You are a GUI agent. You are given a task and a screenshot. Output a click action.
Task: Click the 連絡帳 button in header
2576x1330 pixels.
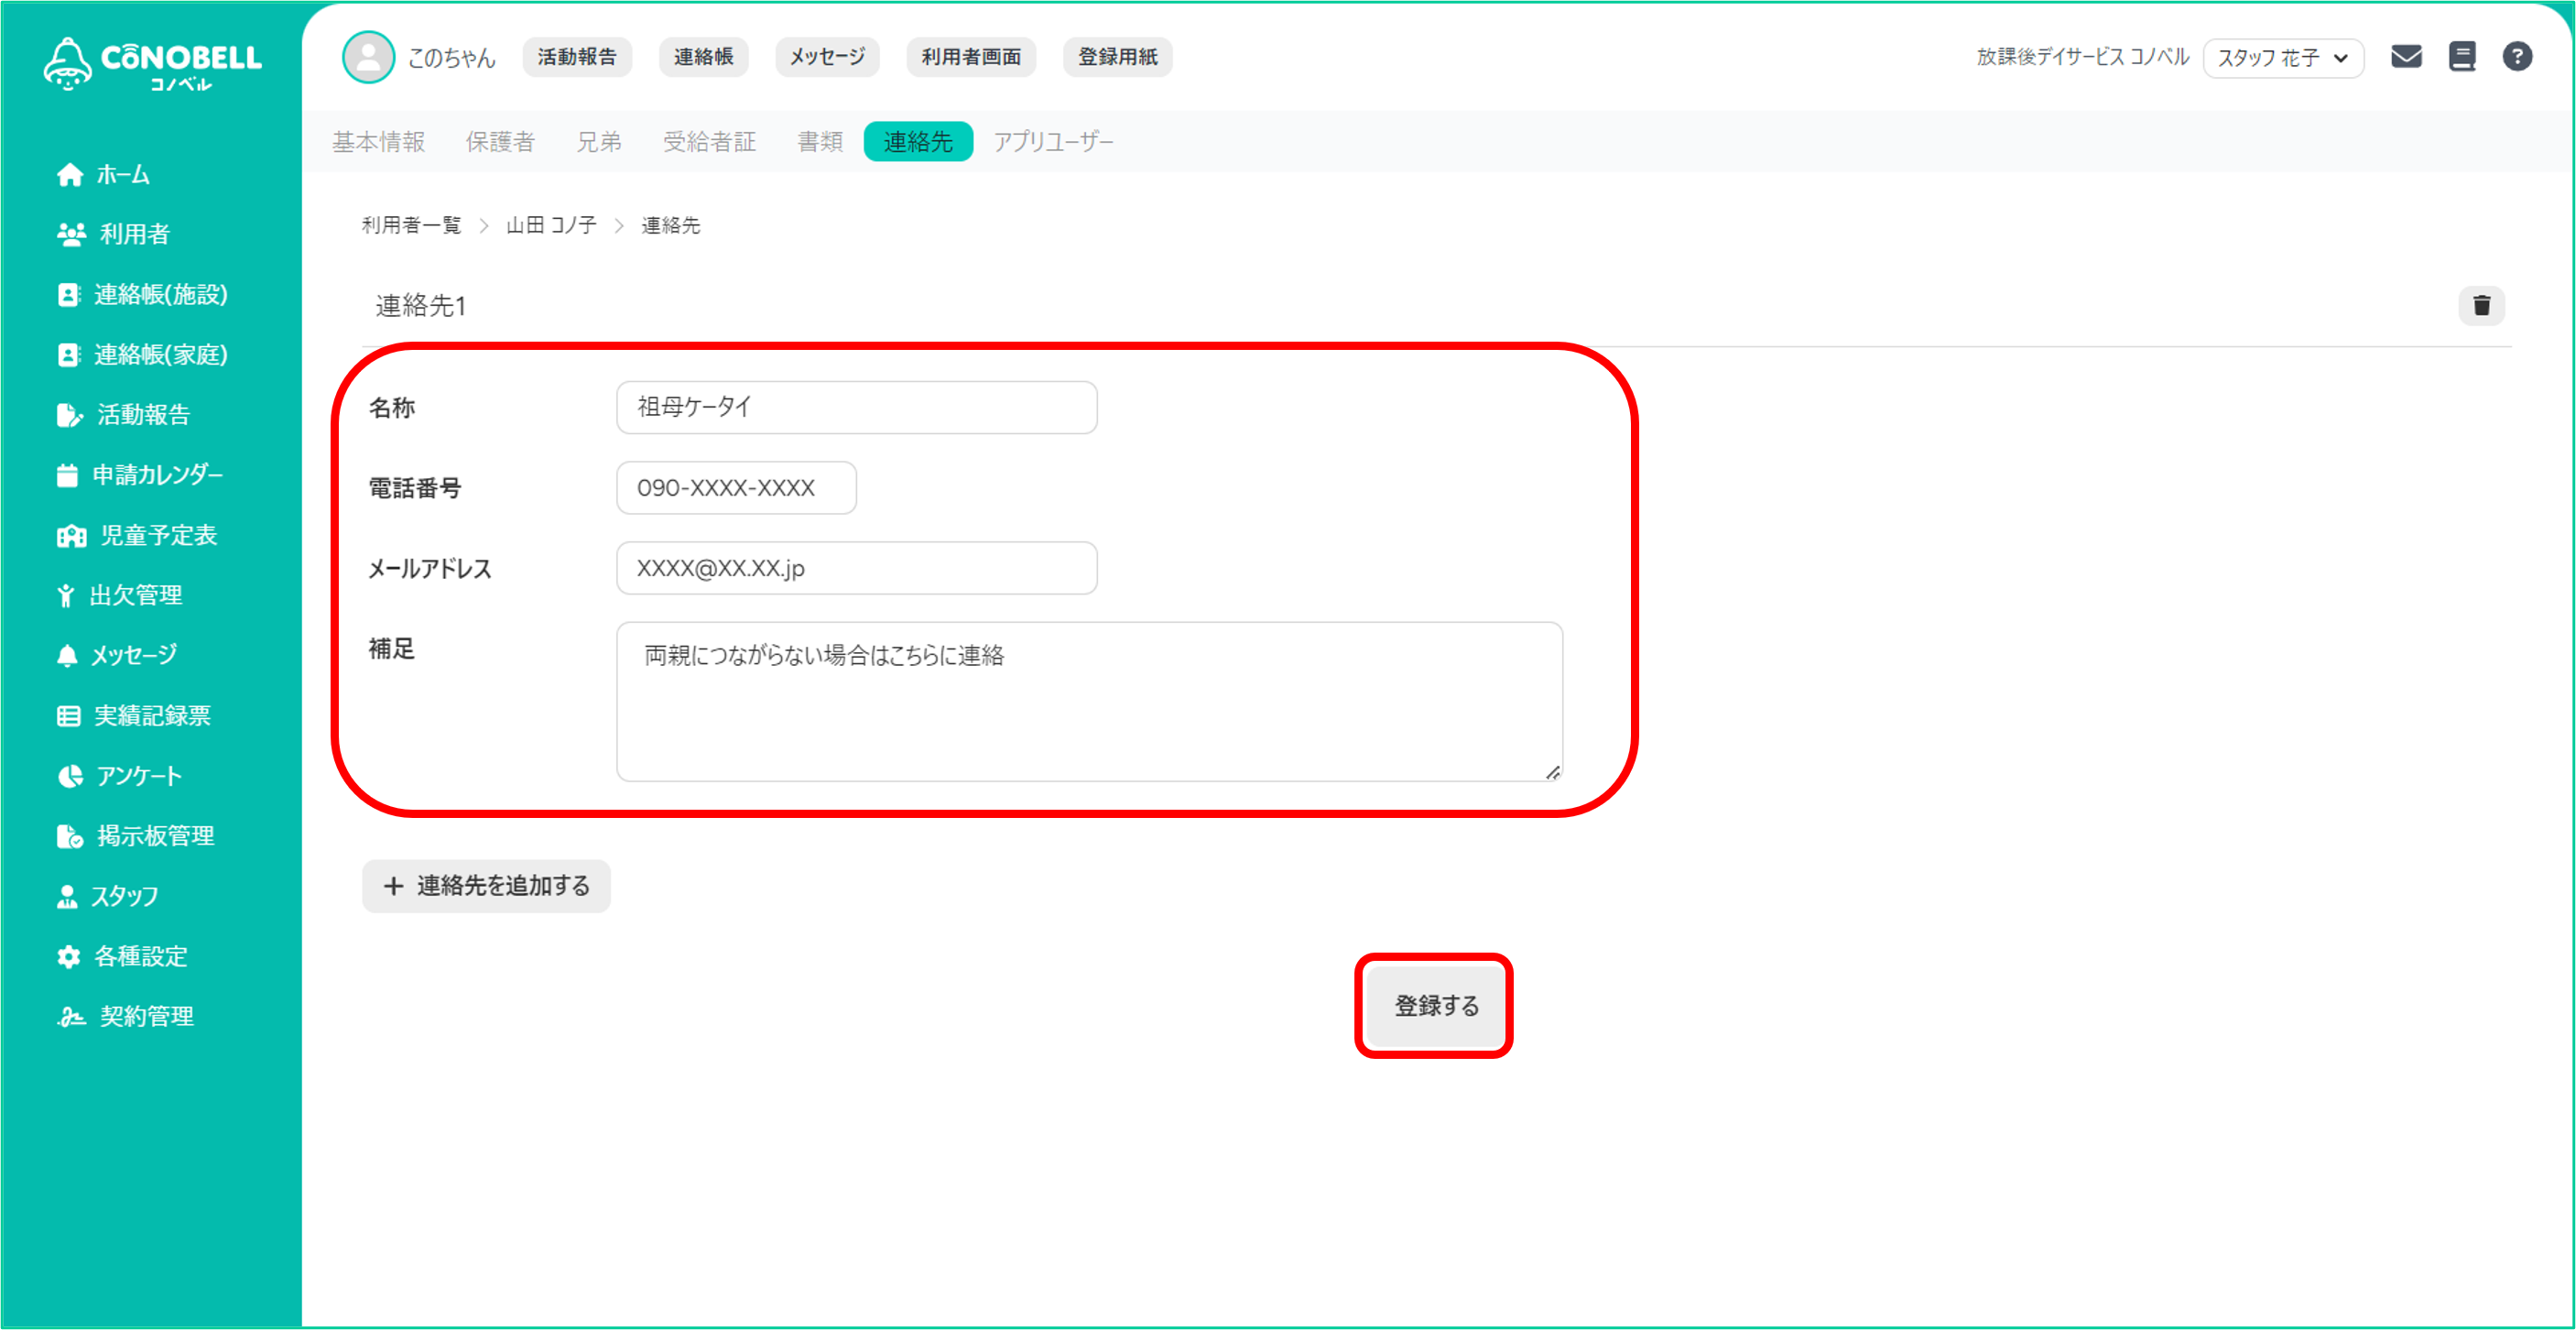(x=703, y=57)
